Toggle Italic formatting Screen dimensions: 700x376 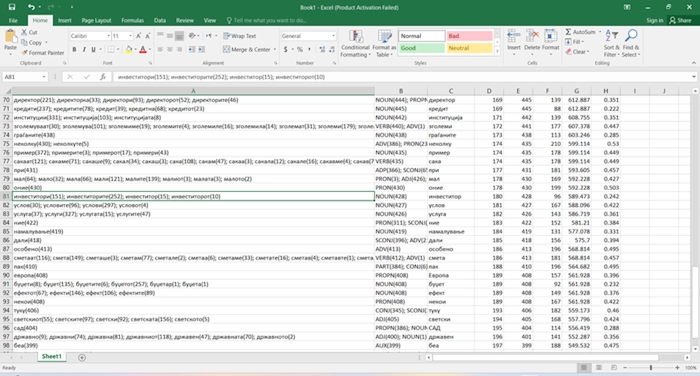(83, 50)
